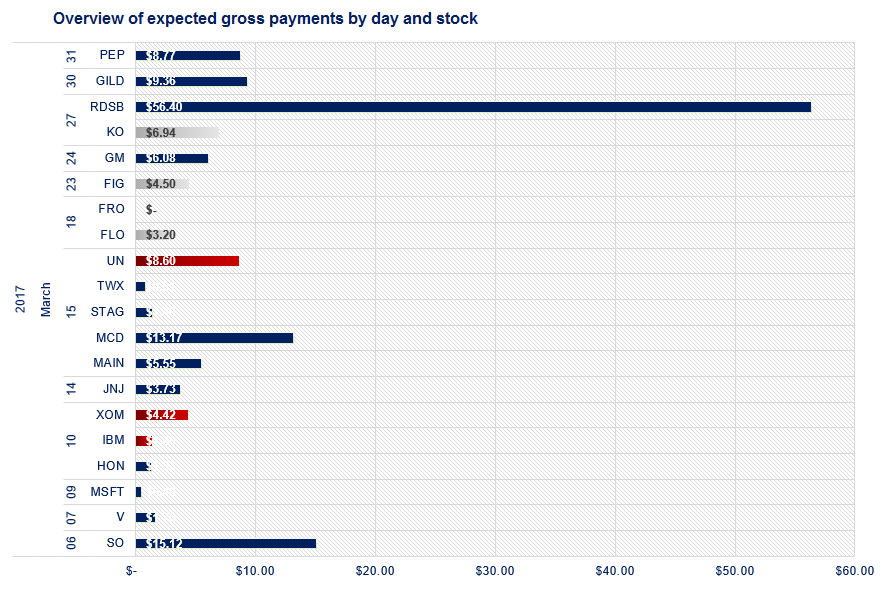Click the 'March' month axis label
This screenshot has height=597, width=884.
[x=46, y=299]
